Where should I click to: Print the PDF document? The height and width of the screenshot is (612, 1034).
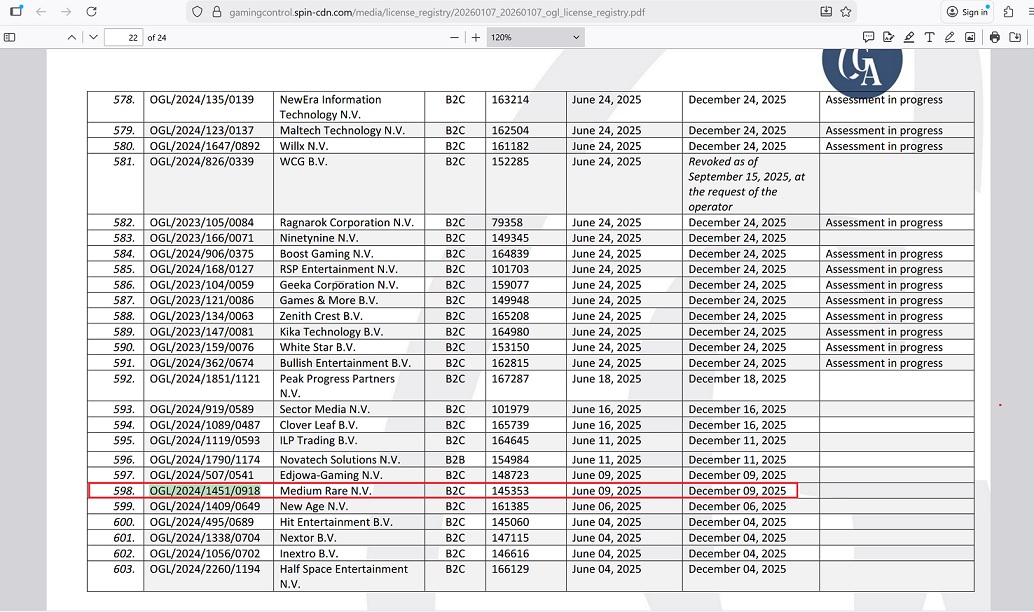tap(995, 37)
